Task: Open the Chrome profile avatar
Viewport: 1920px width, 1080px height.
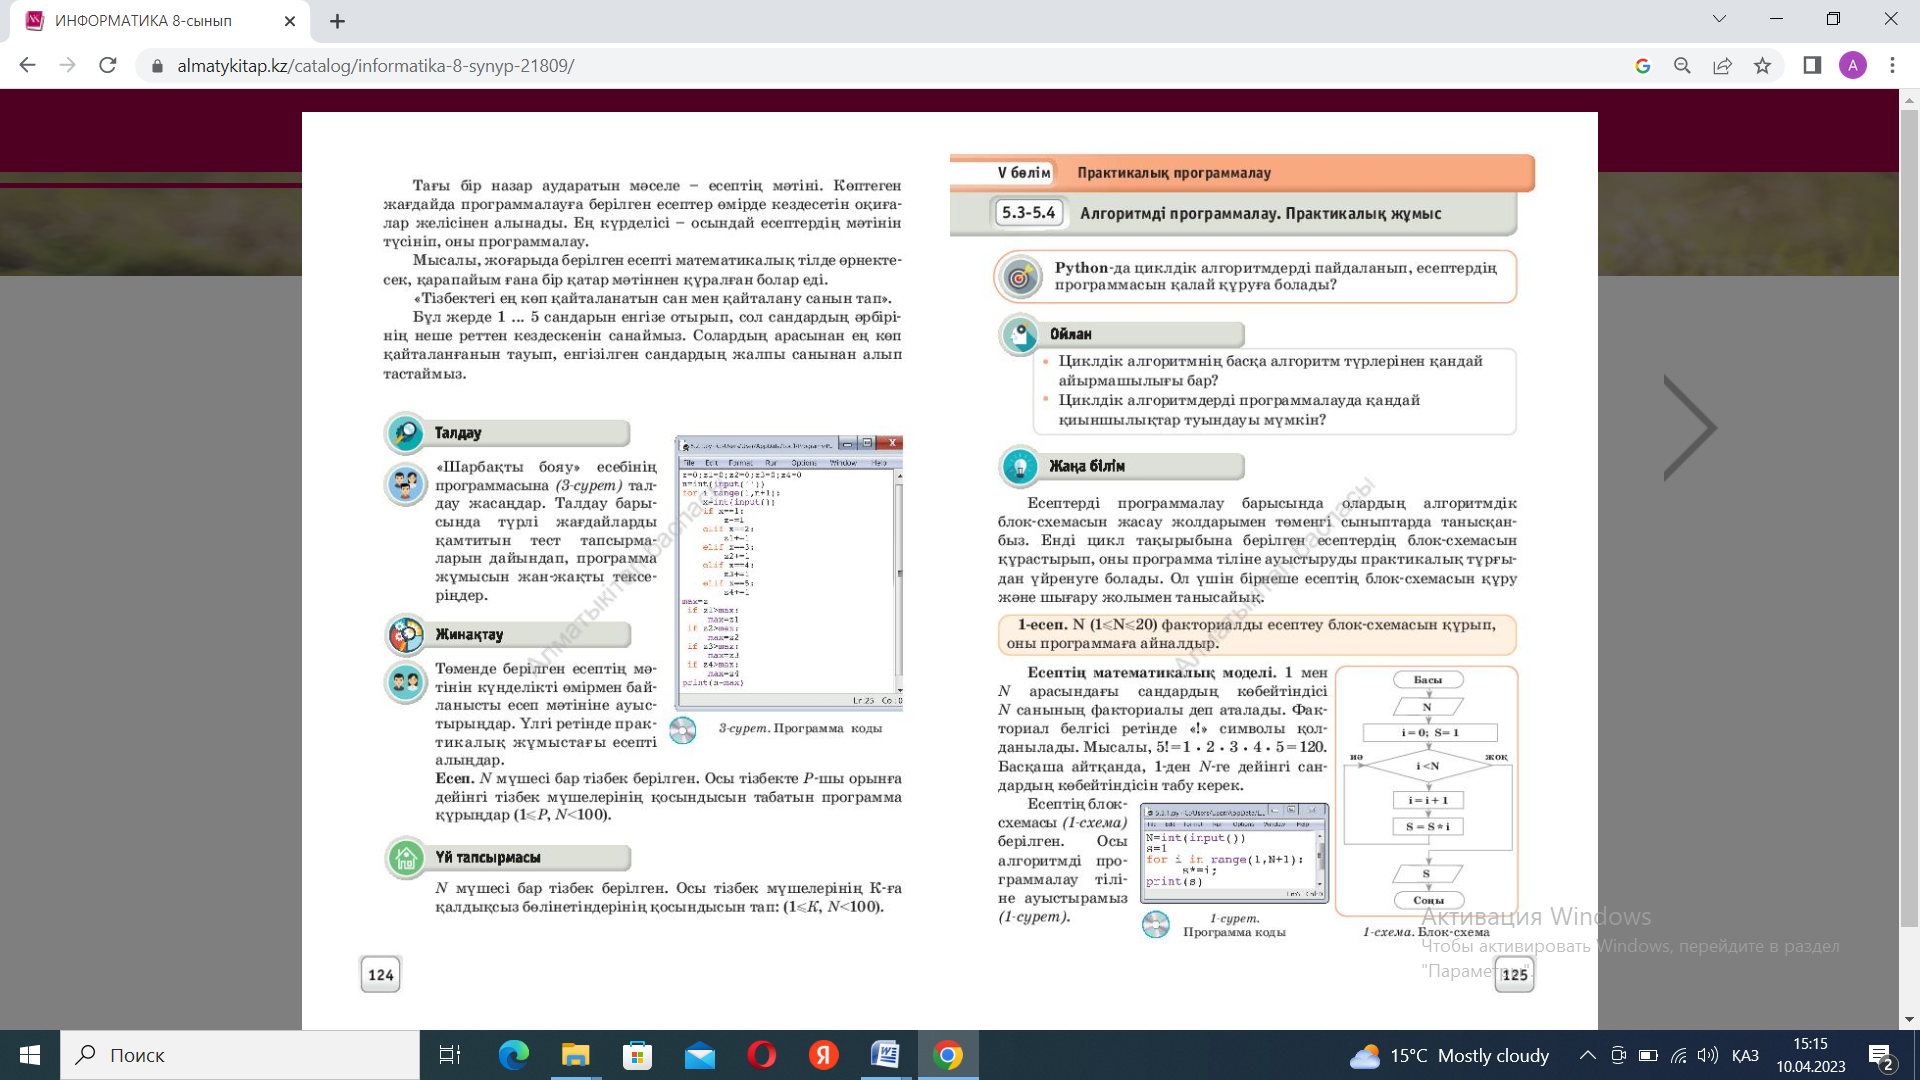Action: click(x=1852, y=66)
